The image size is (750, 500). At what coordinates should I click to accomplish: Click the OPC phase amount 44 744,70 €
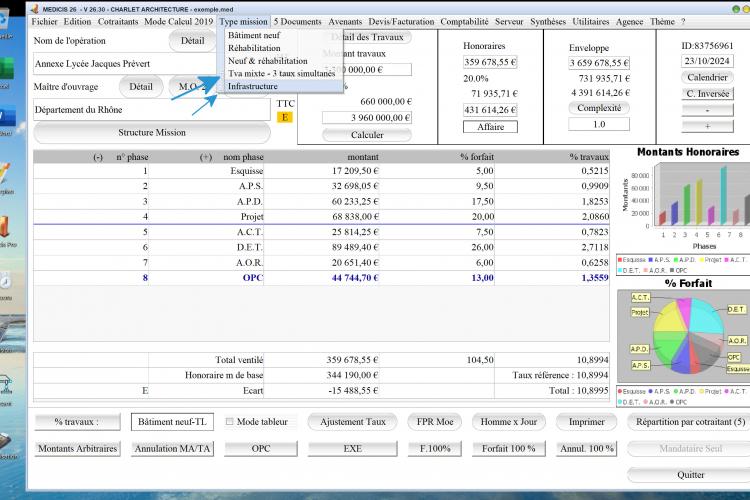(x=355, y=278)
